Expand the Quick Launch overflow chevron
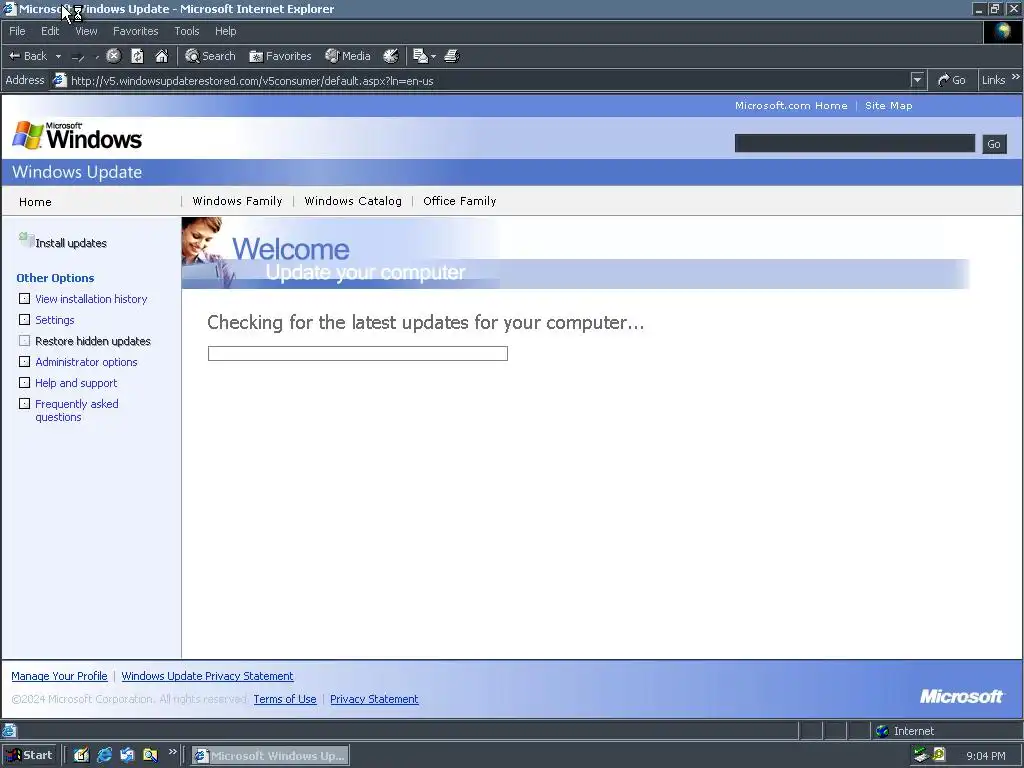This screenshot has height=768, width=1024. tap(172, 752)
